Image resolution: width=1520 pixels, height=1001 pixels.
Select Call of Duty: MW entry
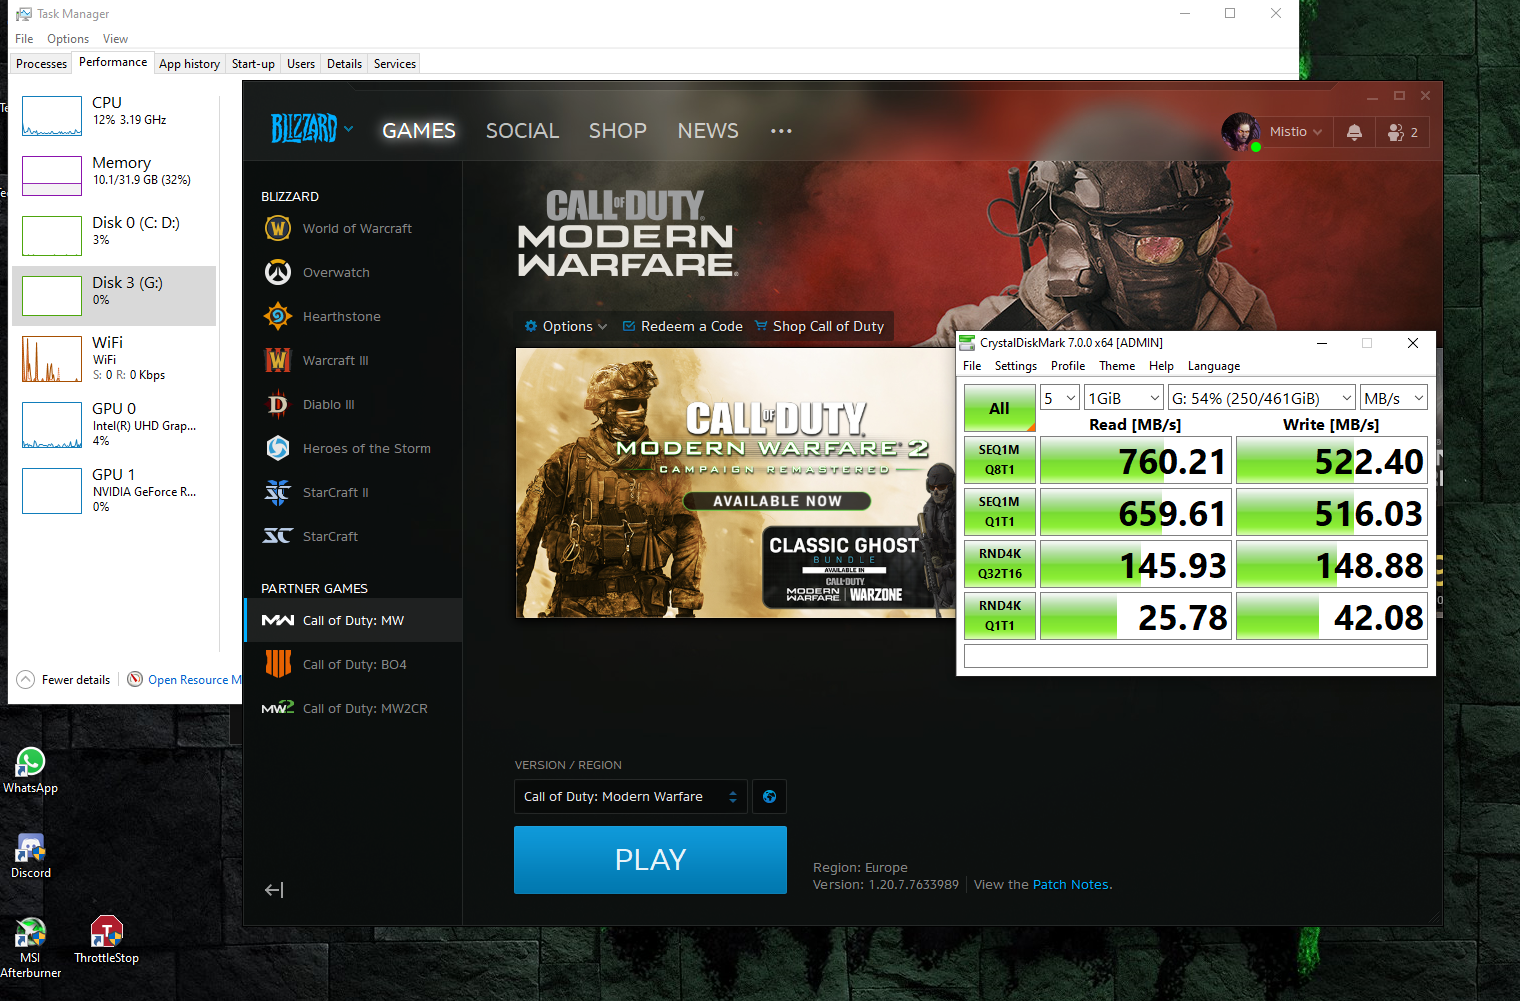(353, 620)
